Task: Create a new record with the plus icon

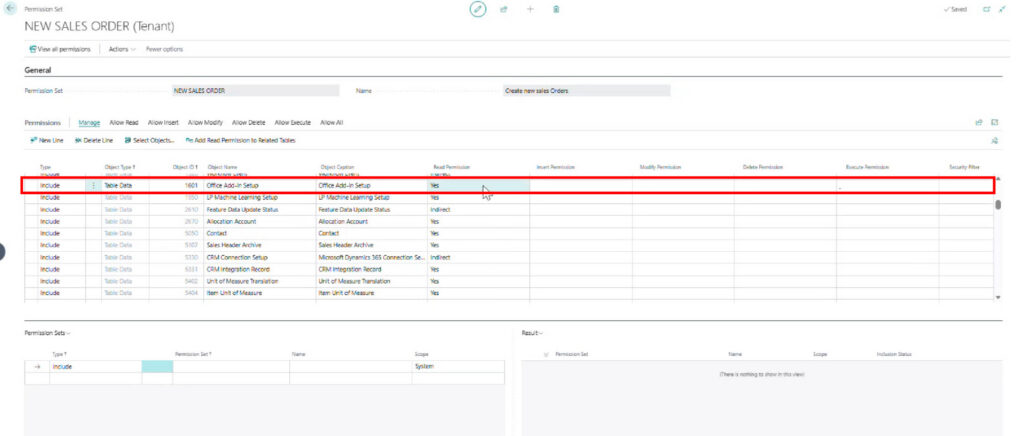Action: click(530, 10)
